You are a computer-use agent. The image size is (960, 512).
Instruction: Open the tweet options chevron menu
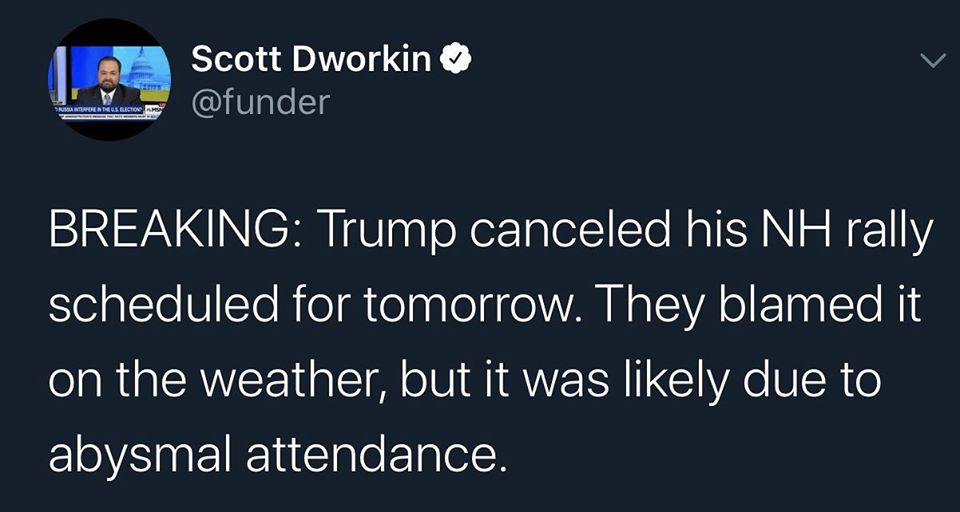click(933, 60)
